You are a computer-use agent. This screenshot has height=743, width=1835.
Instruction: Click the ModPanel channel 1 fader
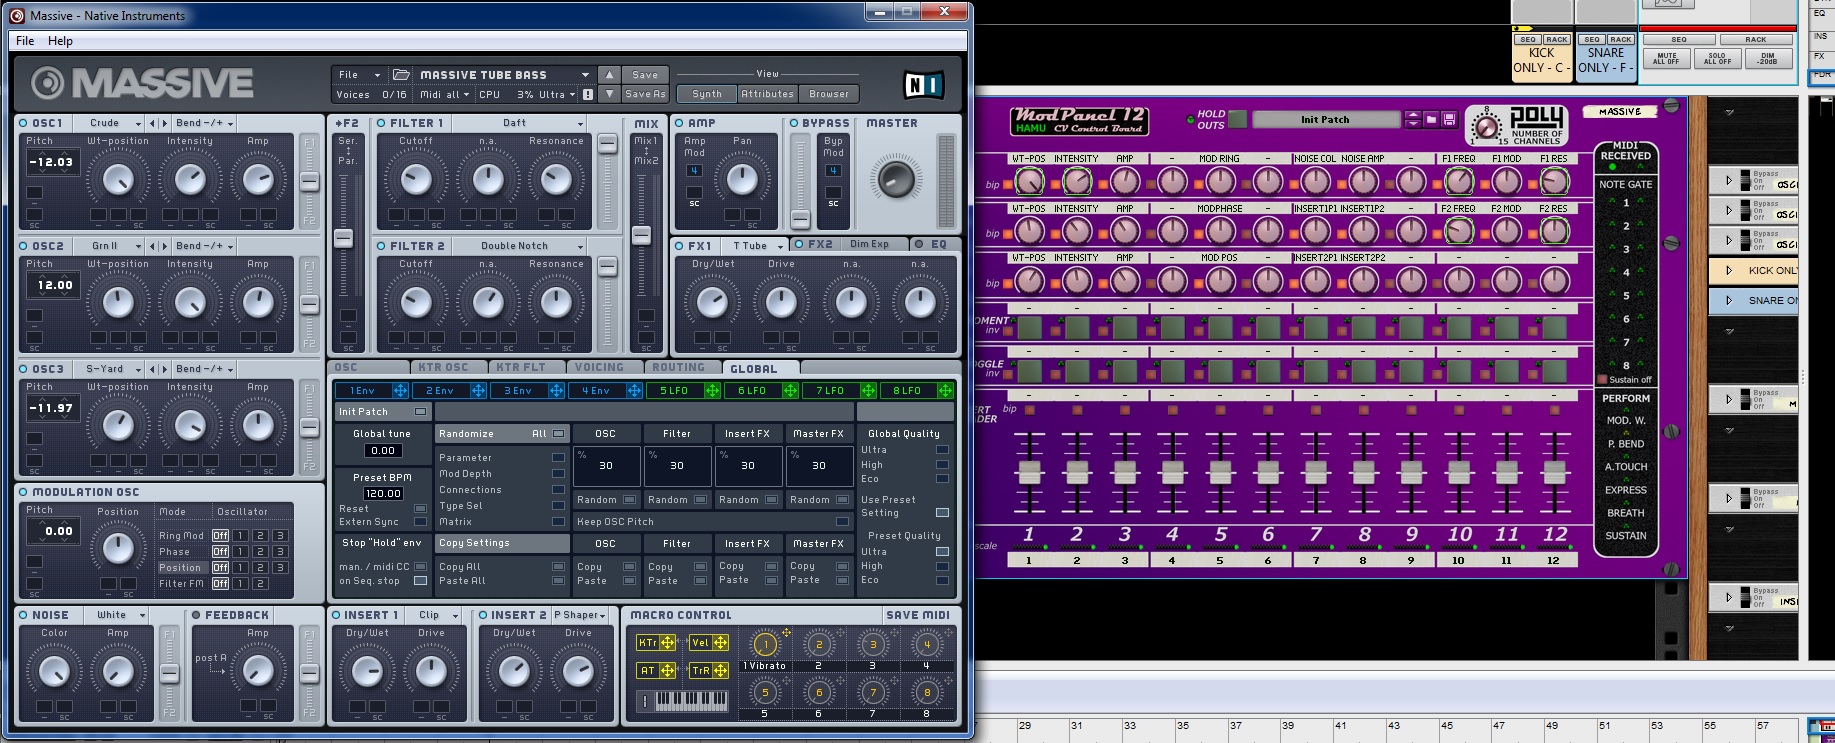[1029, 472]
